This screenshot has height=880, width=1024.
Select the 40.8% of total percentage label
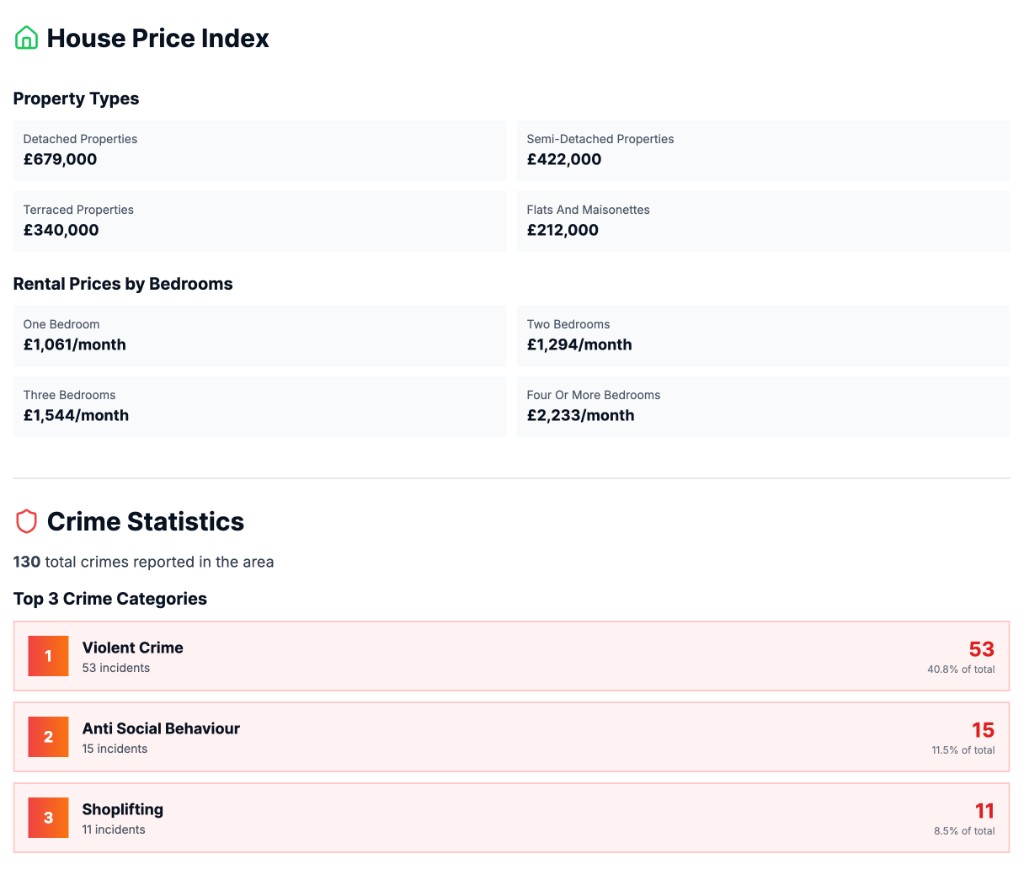click(x=962, y=670)
